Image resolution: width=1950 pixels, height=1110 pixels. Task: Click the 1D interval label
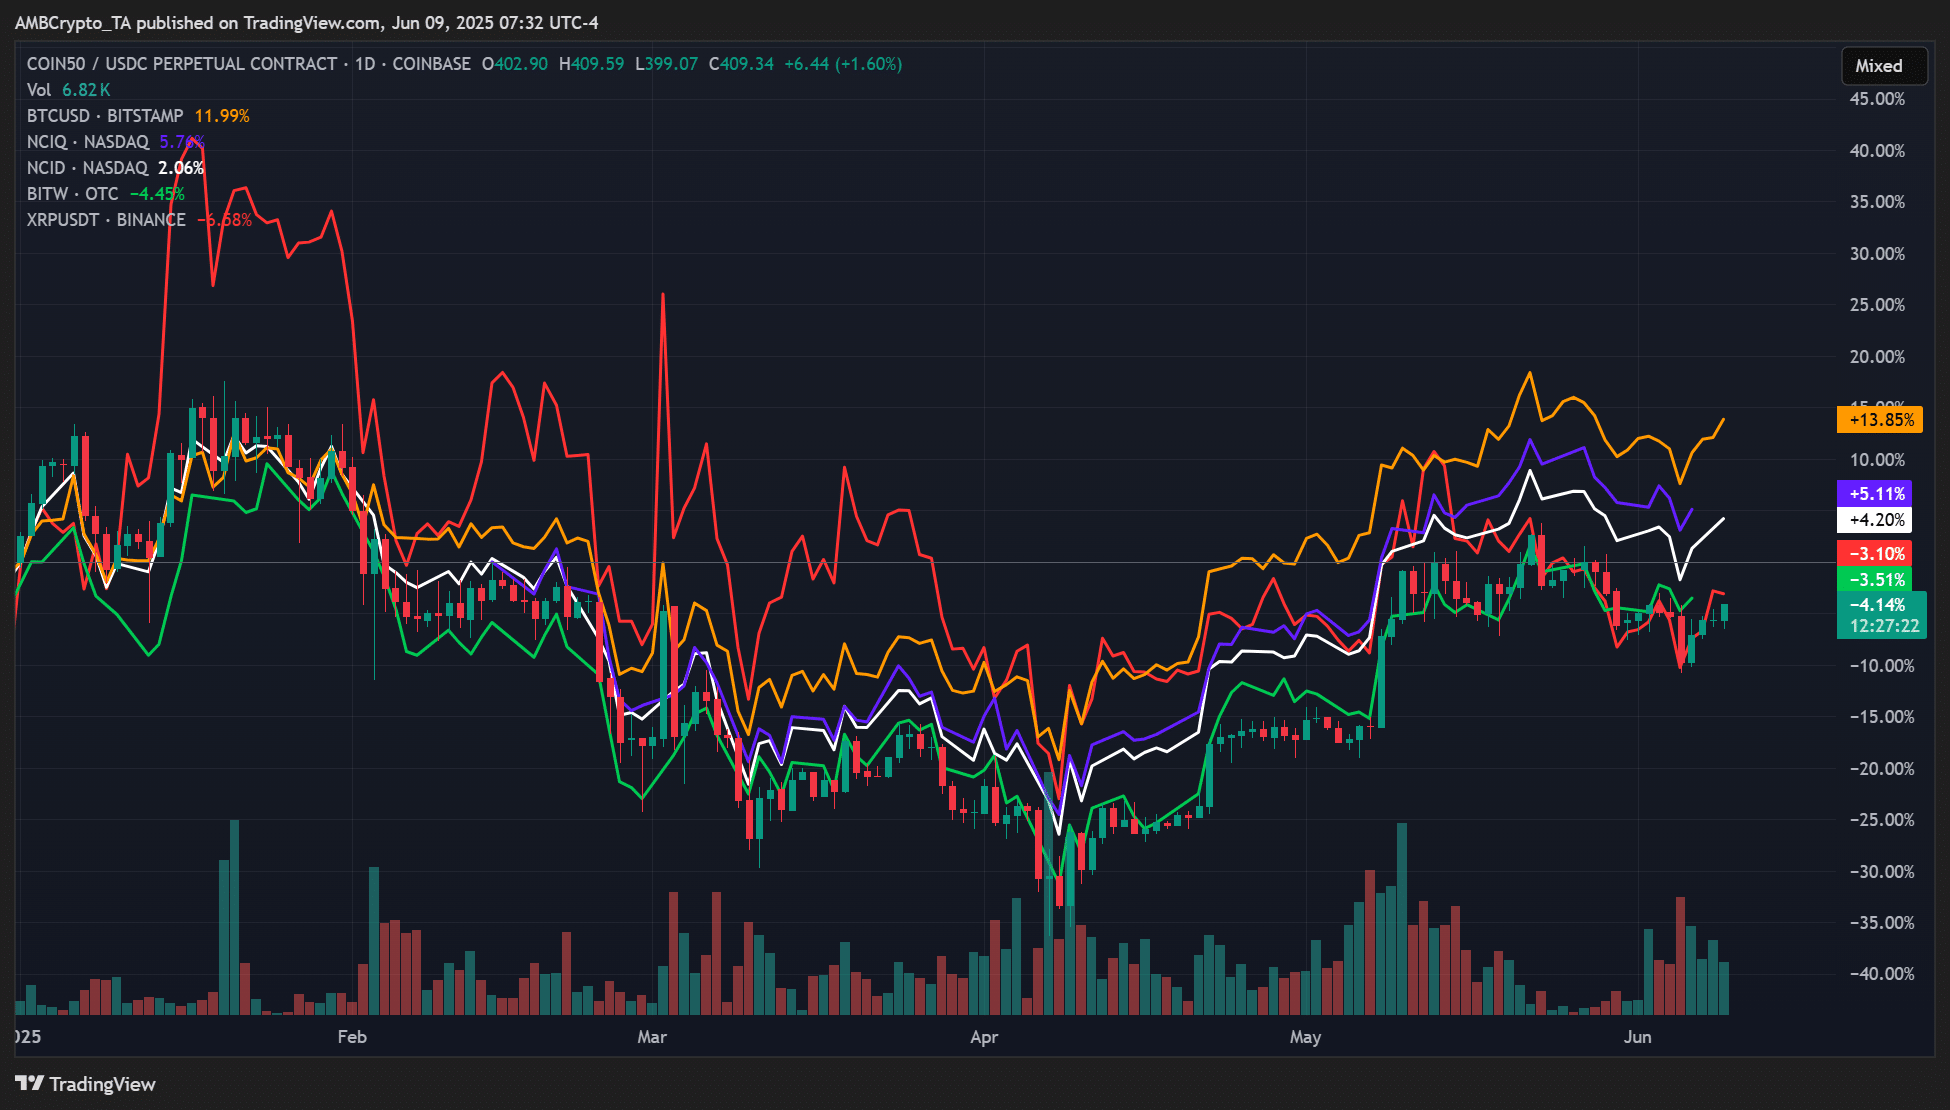point(365,64)
